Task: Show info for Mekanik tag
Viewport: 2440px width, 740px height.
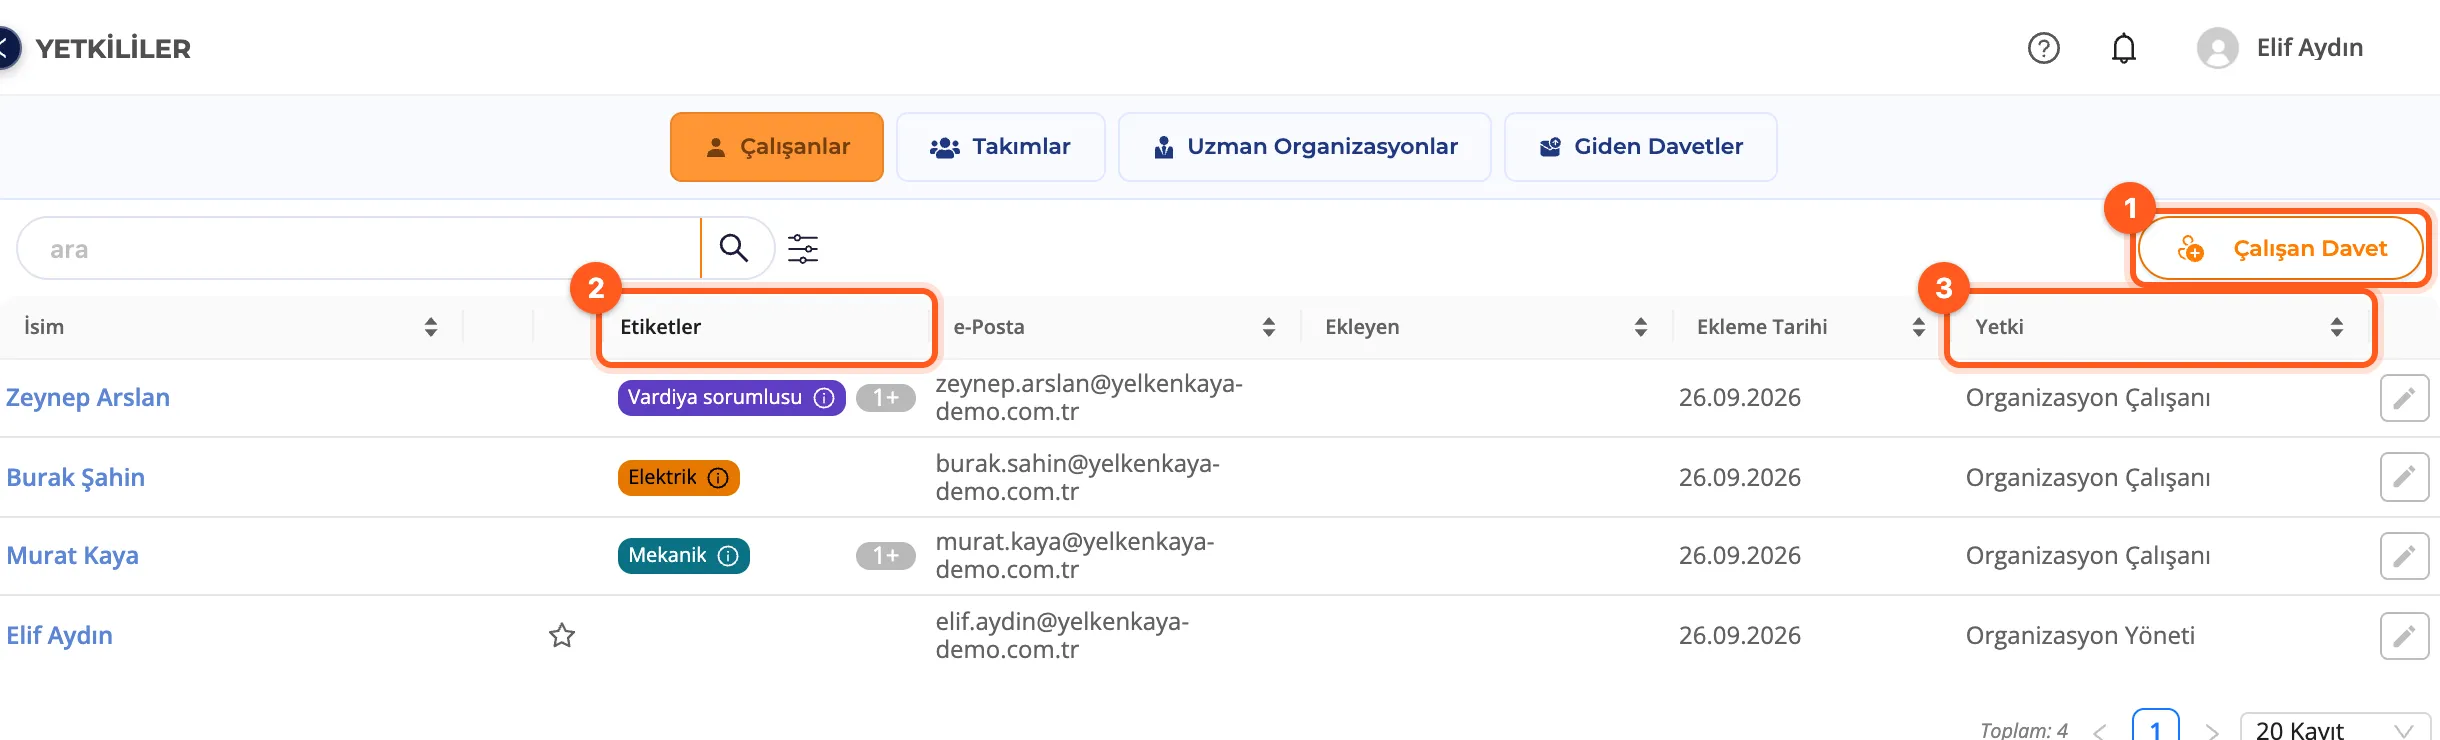Action: click(x=728, y=556)
